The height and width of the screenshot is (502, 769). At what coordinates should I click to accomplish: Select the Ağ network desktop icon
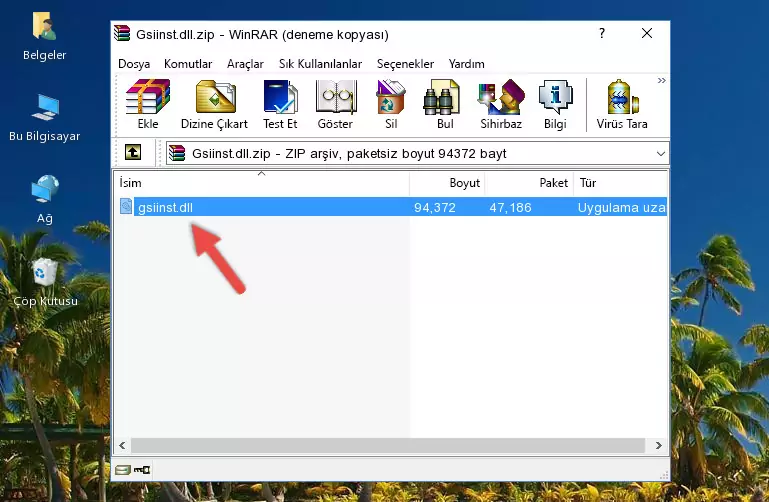pyautogui.click(x=45, y=200)
